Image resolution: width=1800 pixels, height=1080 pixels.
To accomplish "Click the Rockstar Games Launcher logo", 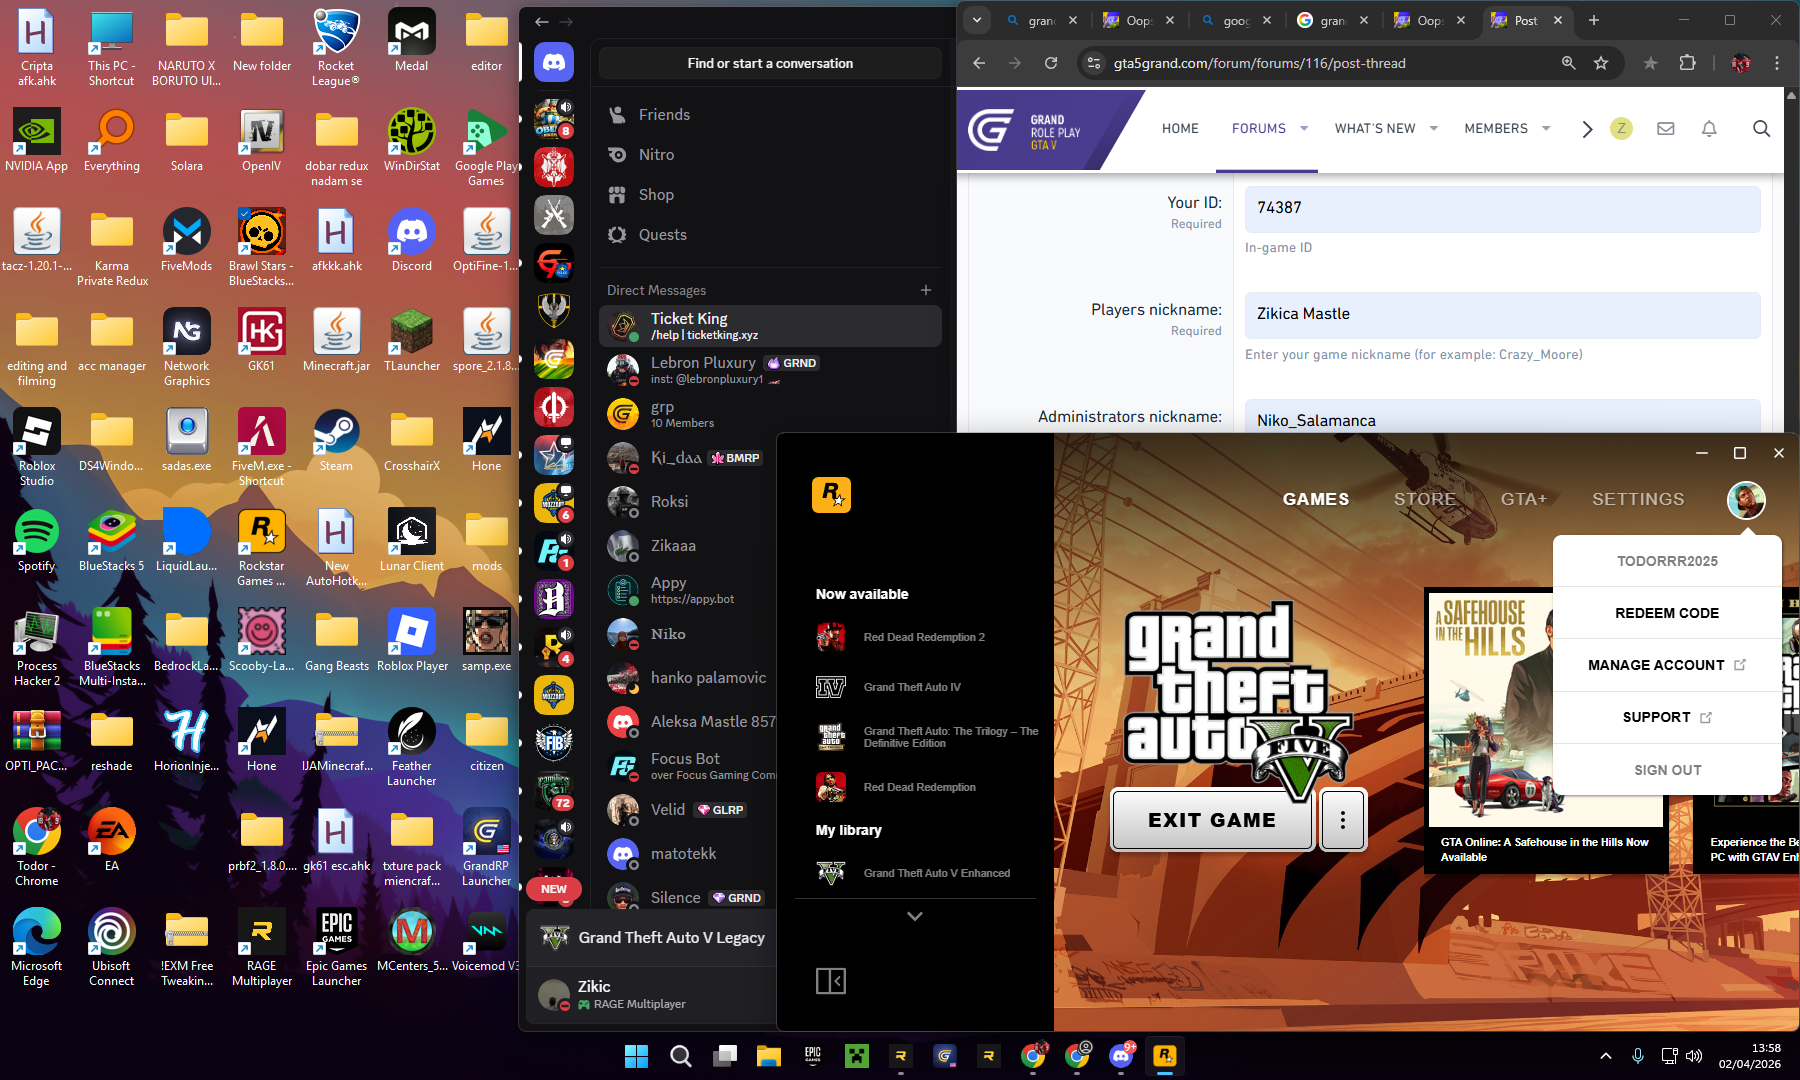I will pos(831,495).
